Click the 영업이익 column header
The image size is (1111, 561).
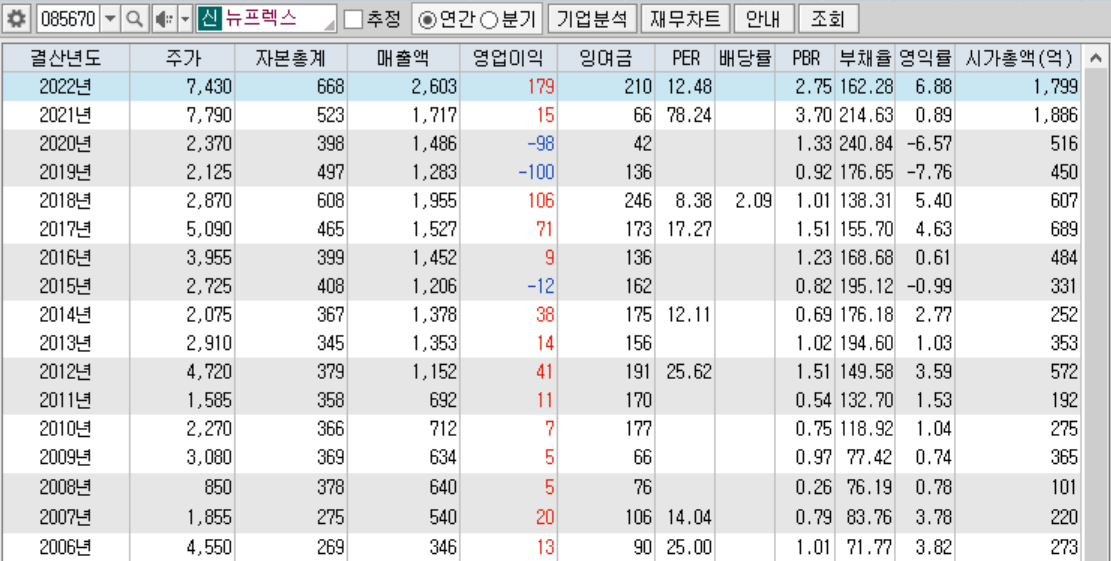(x=508, y=59)
